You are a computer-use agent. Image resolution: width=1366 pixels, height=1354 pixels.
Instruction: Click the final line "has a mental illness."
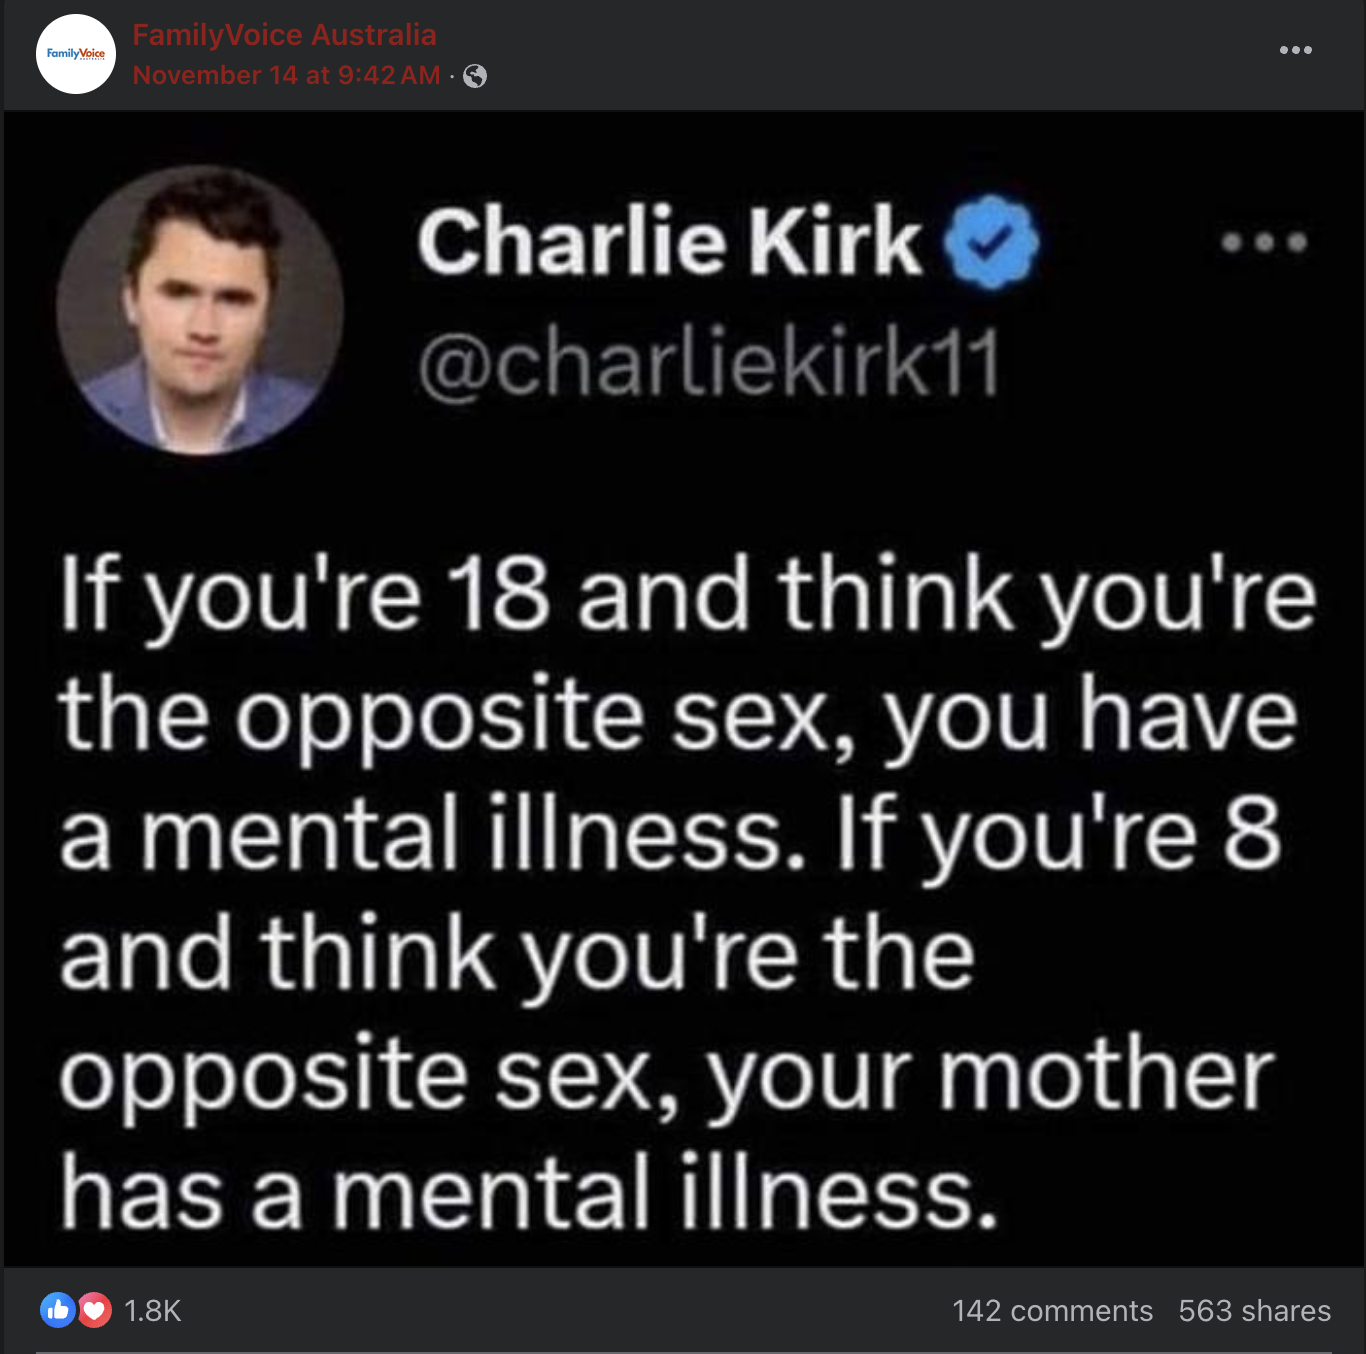tap(529, 1192)
